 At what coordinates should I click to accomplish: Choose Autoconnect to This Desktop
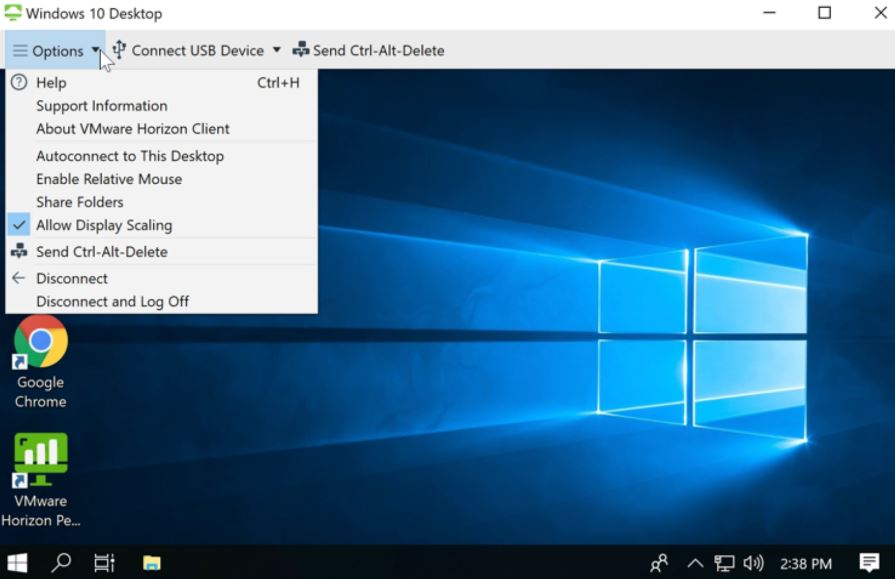pyautogui.click(x=162, y=156)
